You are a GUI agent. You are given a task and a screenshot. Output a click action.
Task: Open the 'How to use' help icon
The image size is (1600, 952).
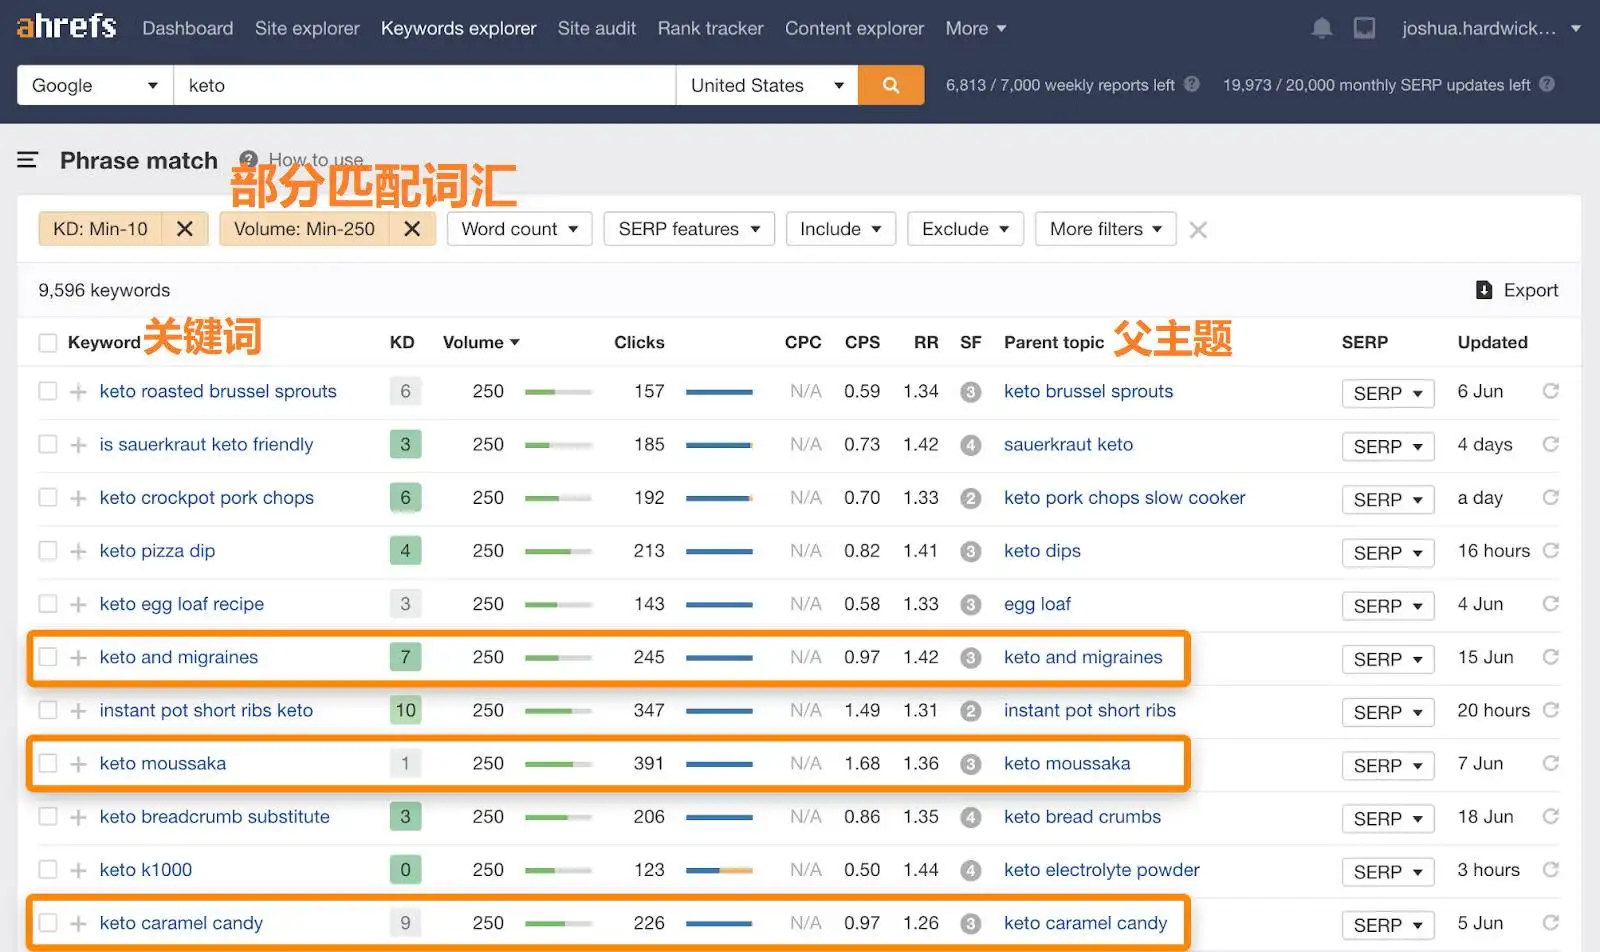[247, 159]
